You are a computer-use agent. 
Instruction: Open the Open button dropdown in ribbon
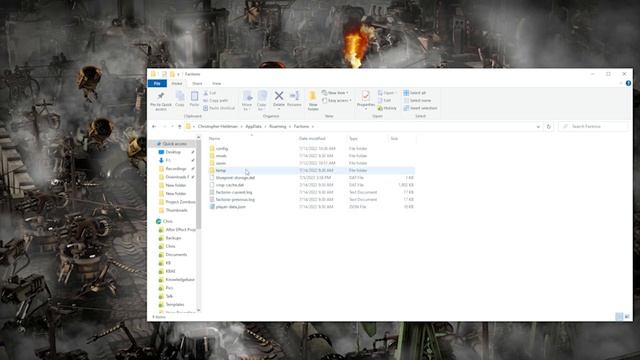[x=386, y=93]
